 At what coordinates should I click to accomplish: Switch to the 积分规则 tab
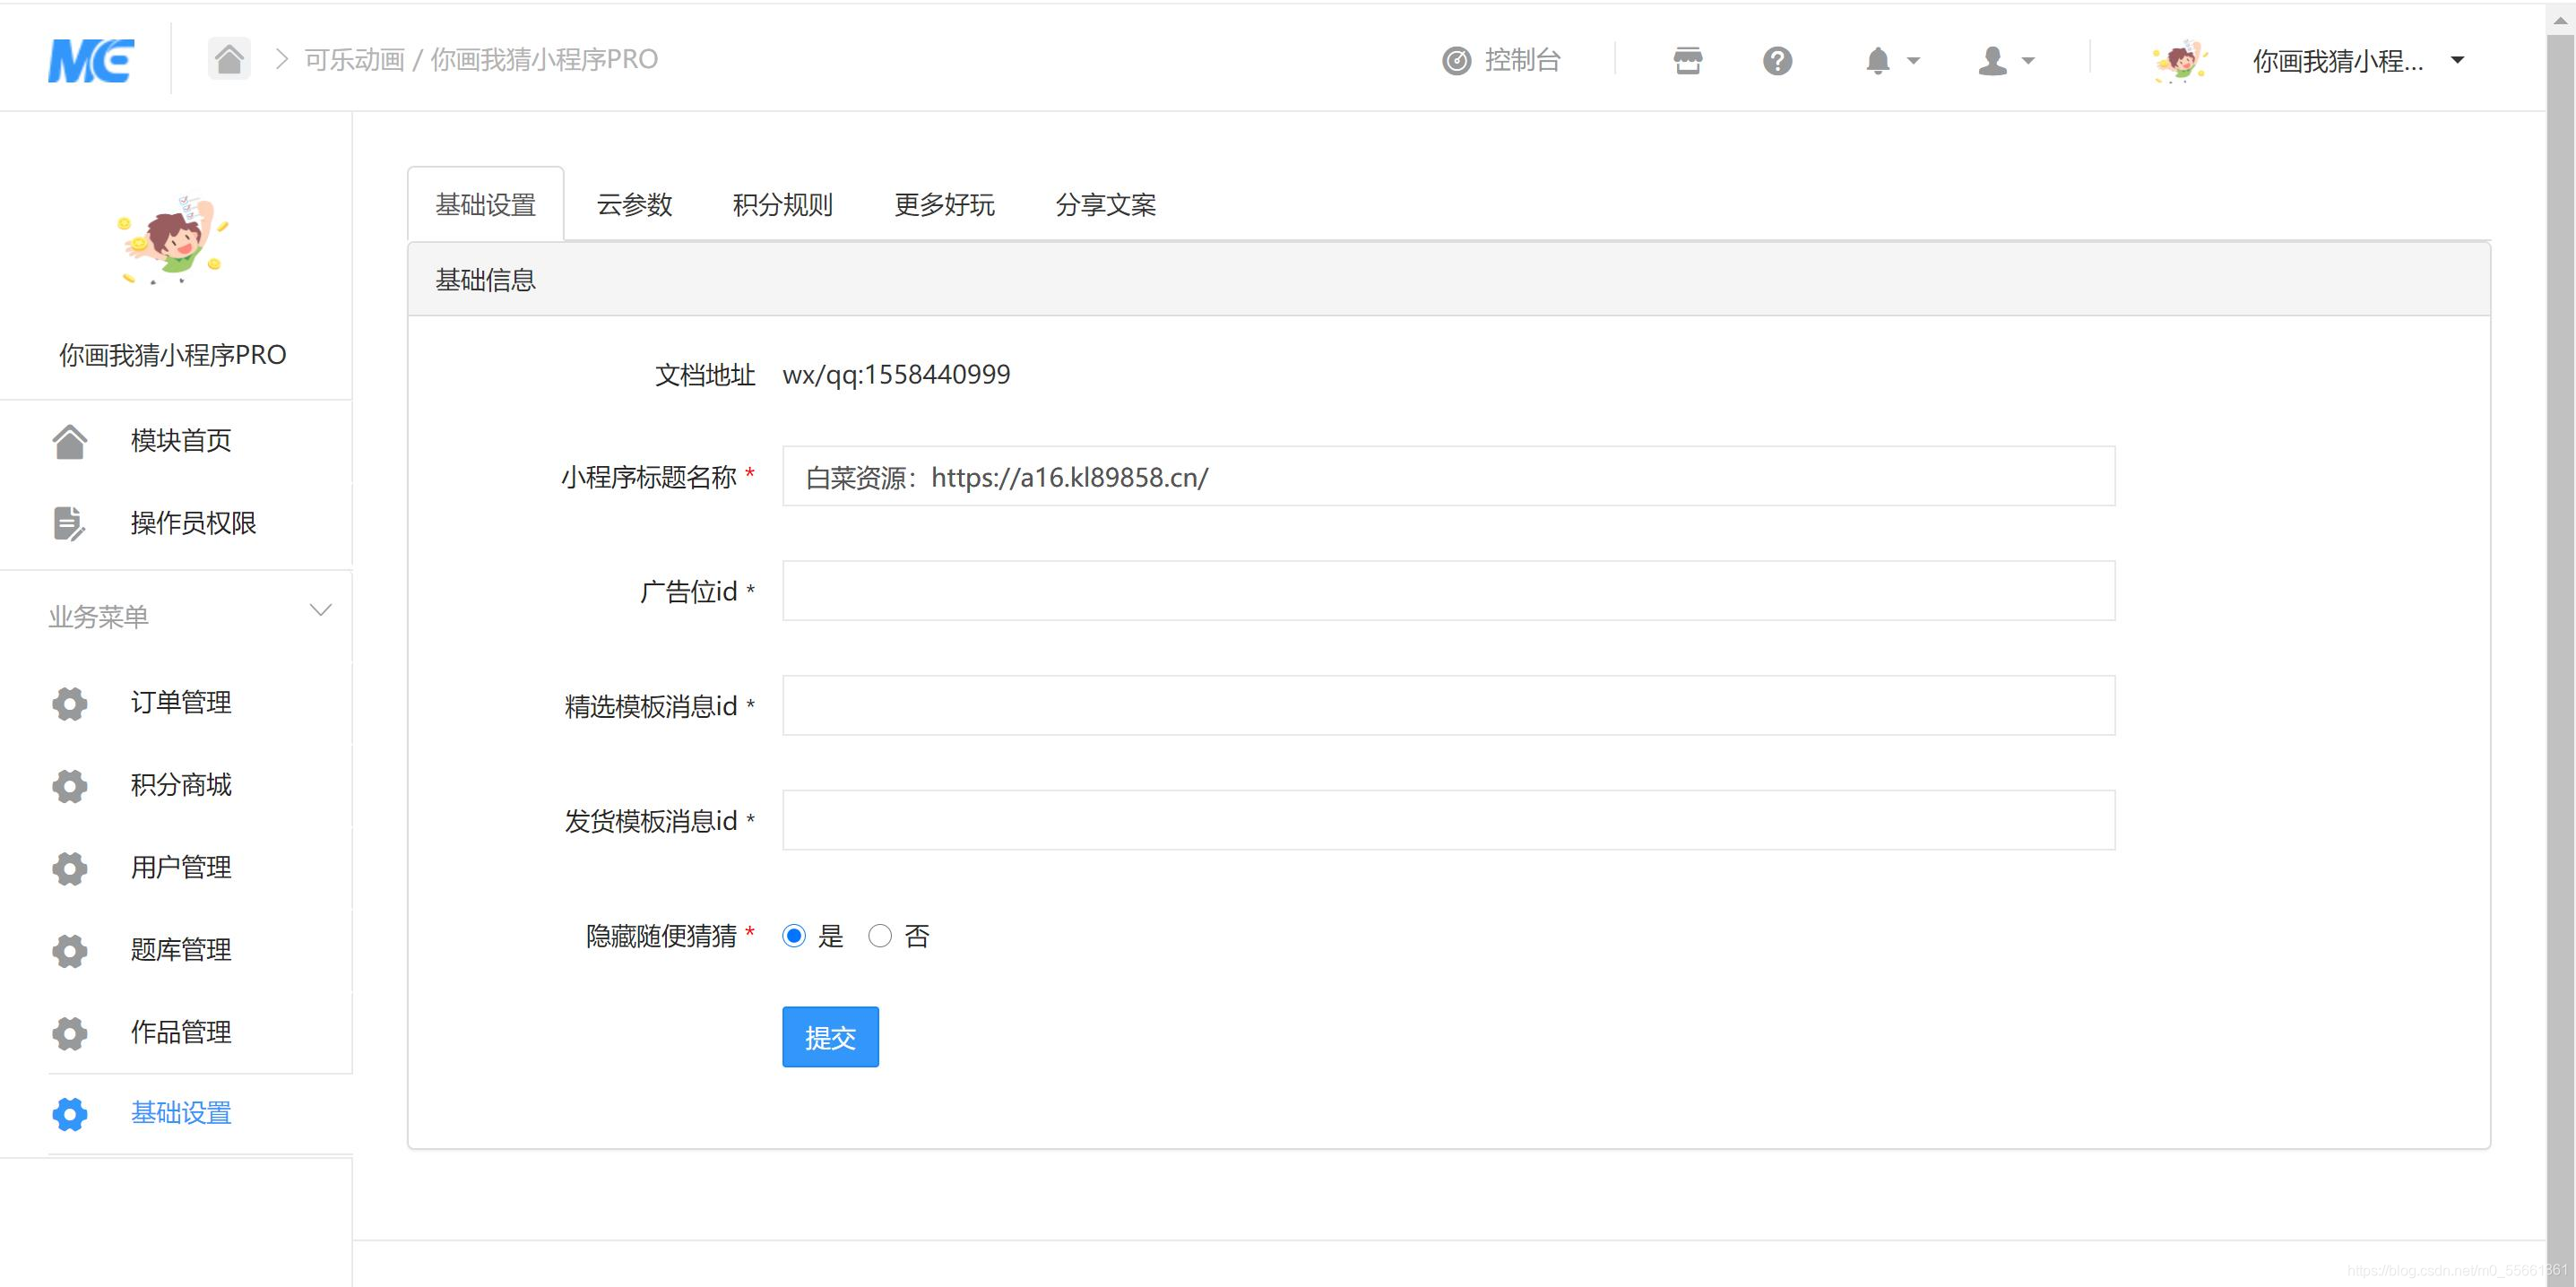pyautogui.click(x=783, y=205)
